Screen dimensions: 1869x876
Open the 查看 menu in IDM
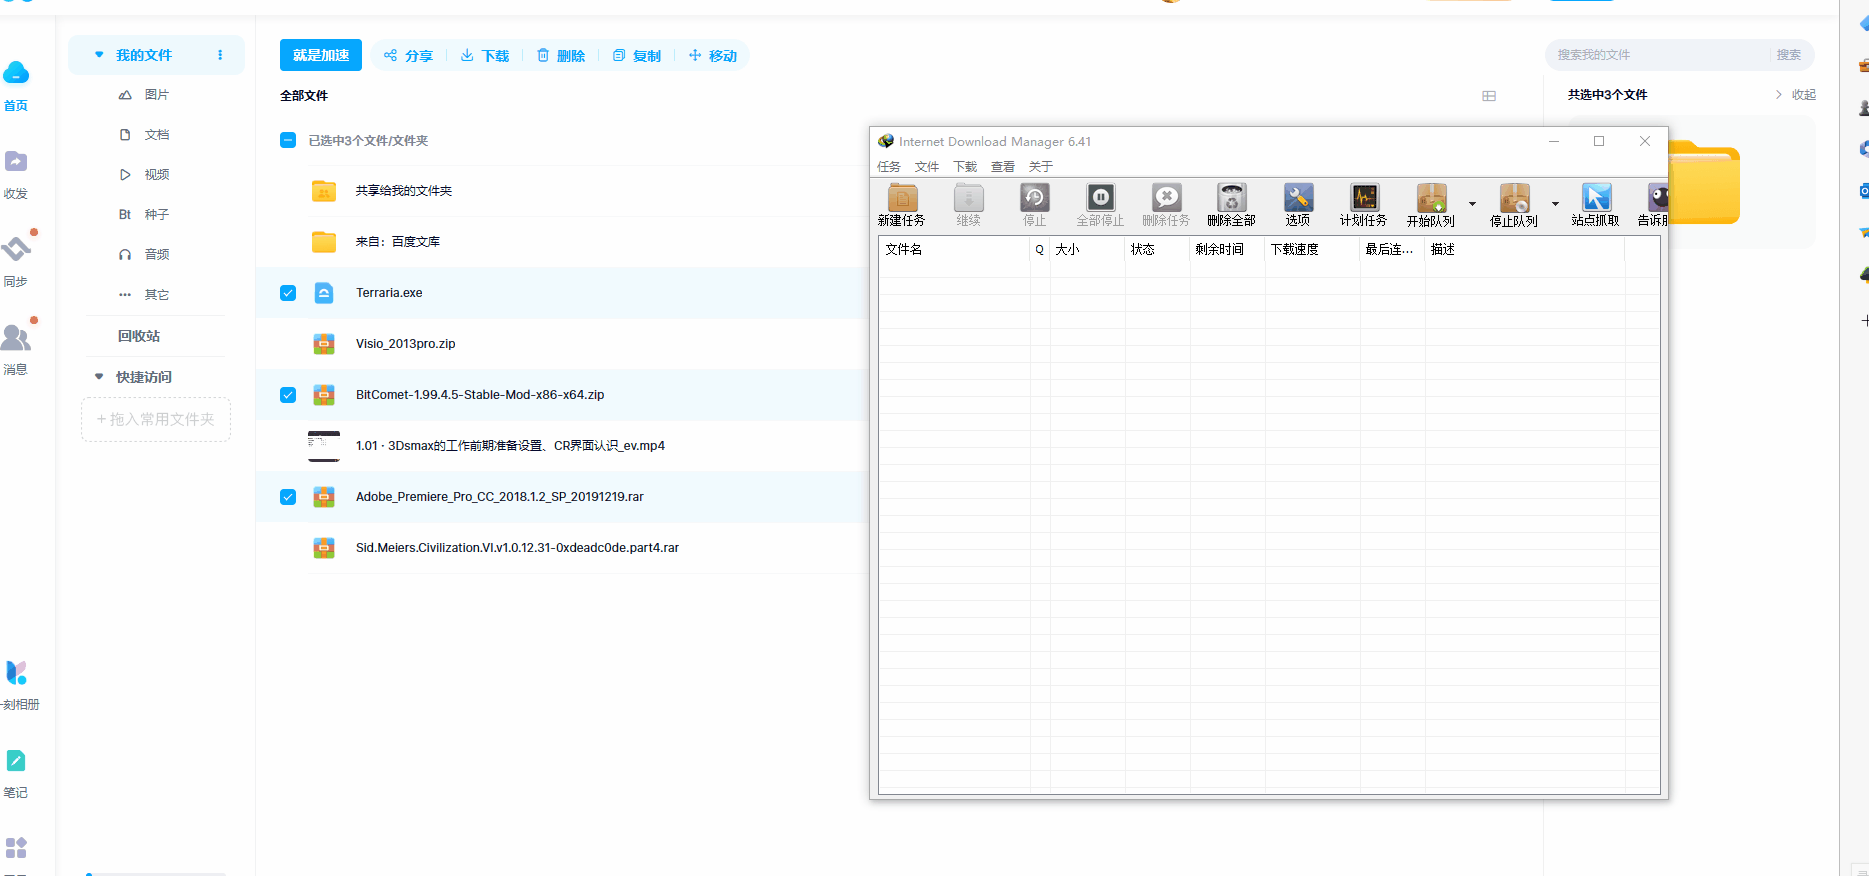[x=1002, y=167]
